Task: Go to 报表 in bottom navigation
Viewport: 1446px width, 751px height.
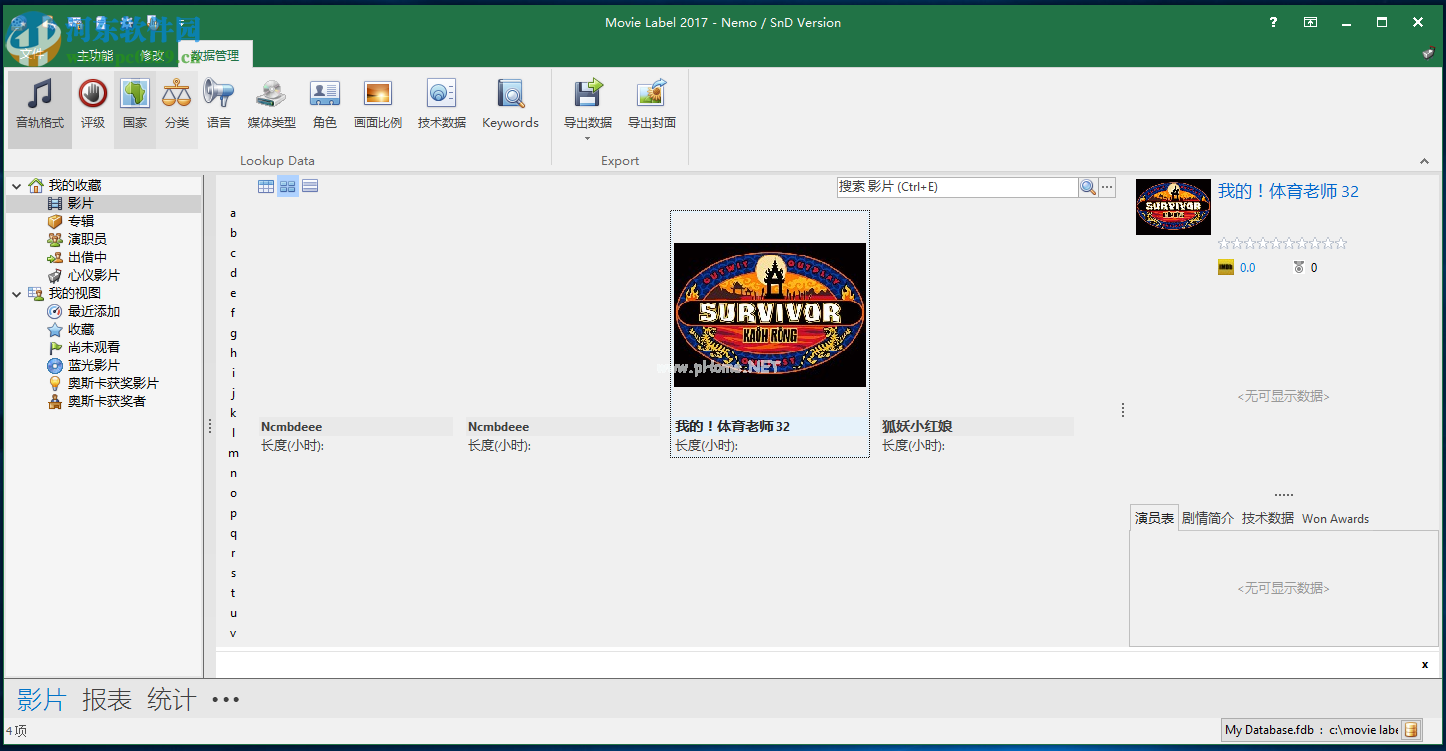Action: (107, 699)
